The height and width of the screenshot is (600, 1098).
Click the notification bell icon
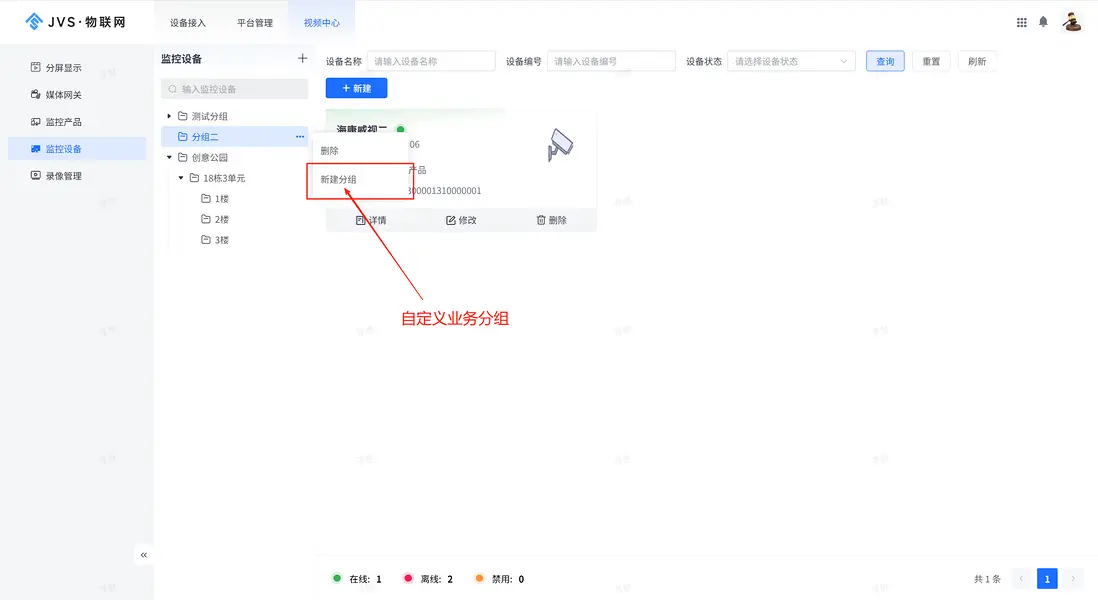click(1042, 20)
